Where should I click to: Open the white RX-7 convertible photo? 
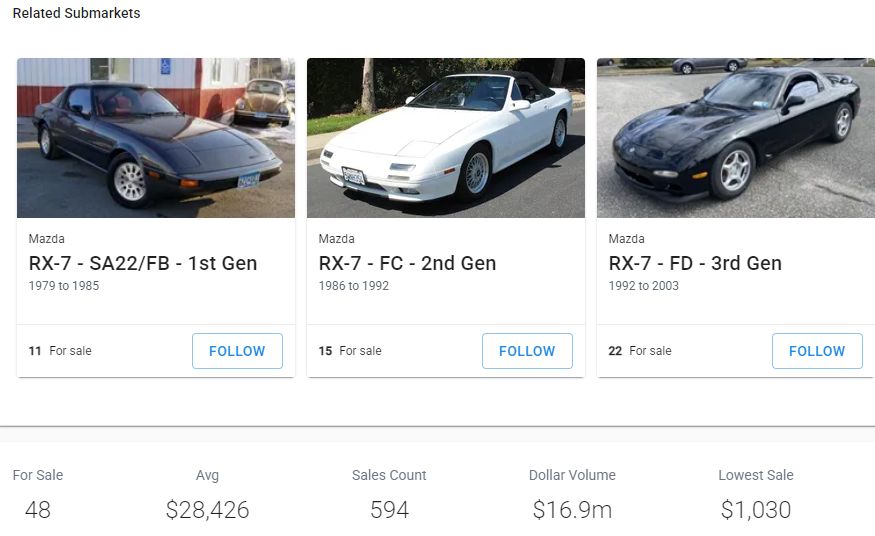click(x=446, y=138)
